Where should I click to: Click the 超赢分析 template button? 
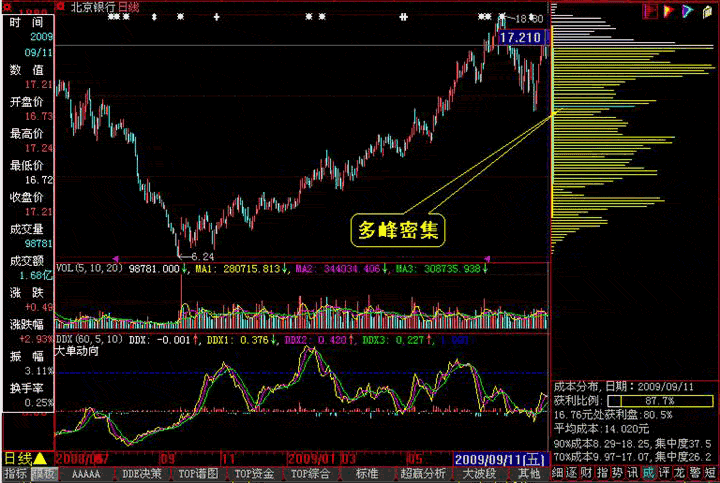click(x=422, y=474)
